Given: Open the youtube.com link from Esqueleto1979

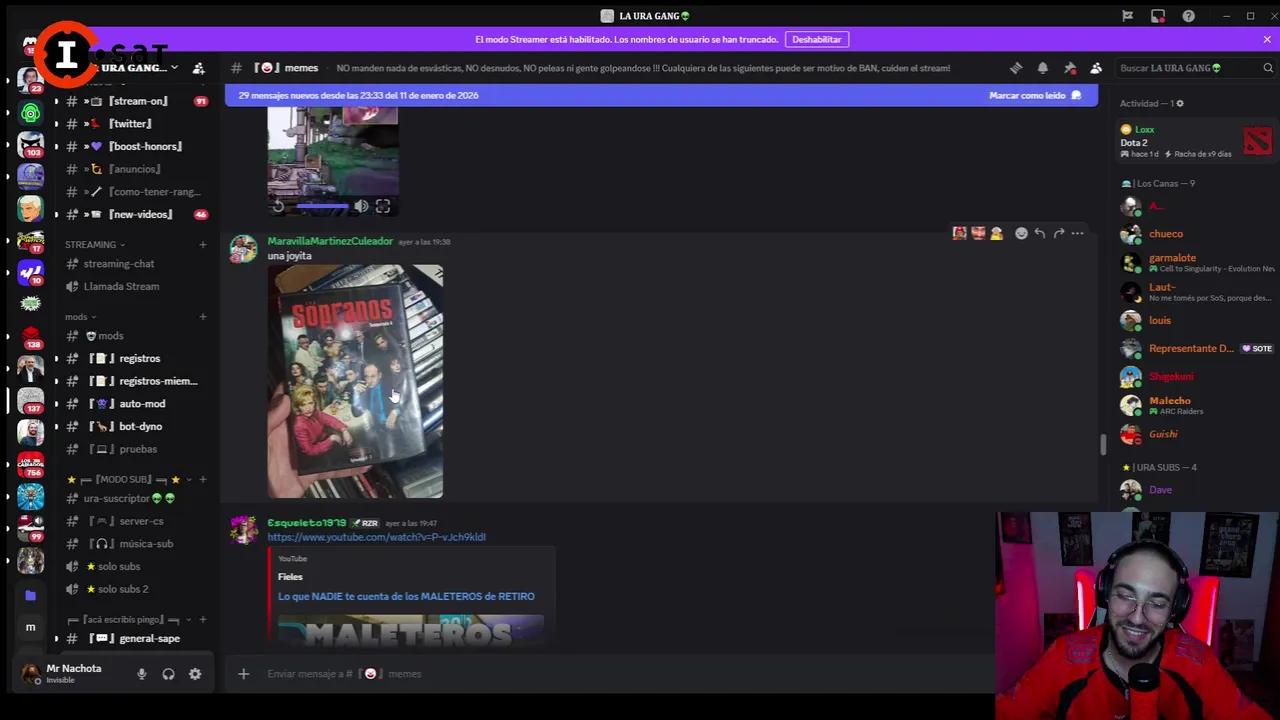Looking at the screenshot, I should (376, 537).
